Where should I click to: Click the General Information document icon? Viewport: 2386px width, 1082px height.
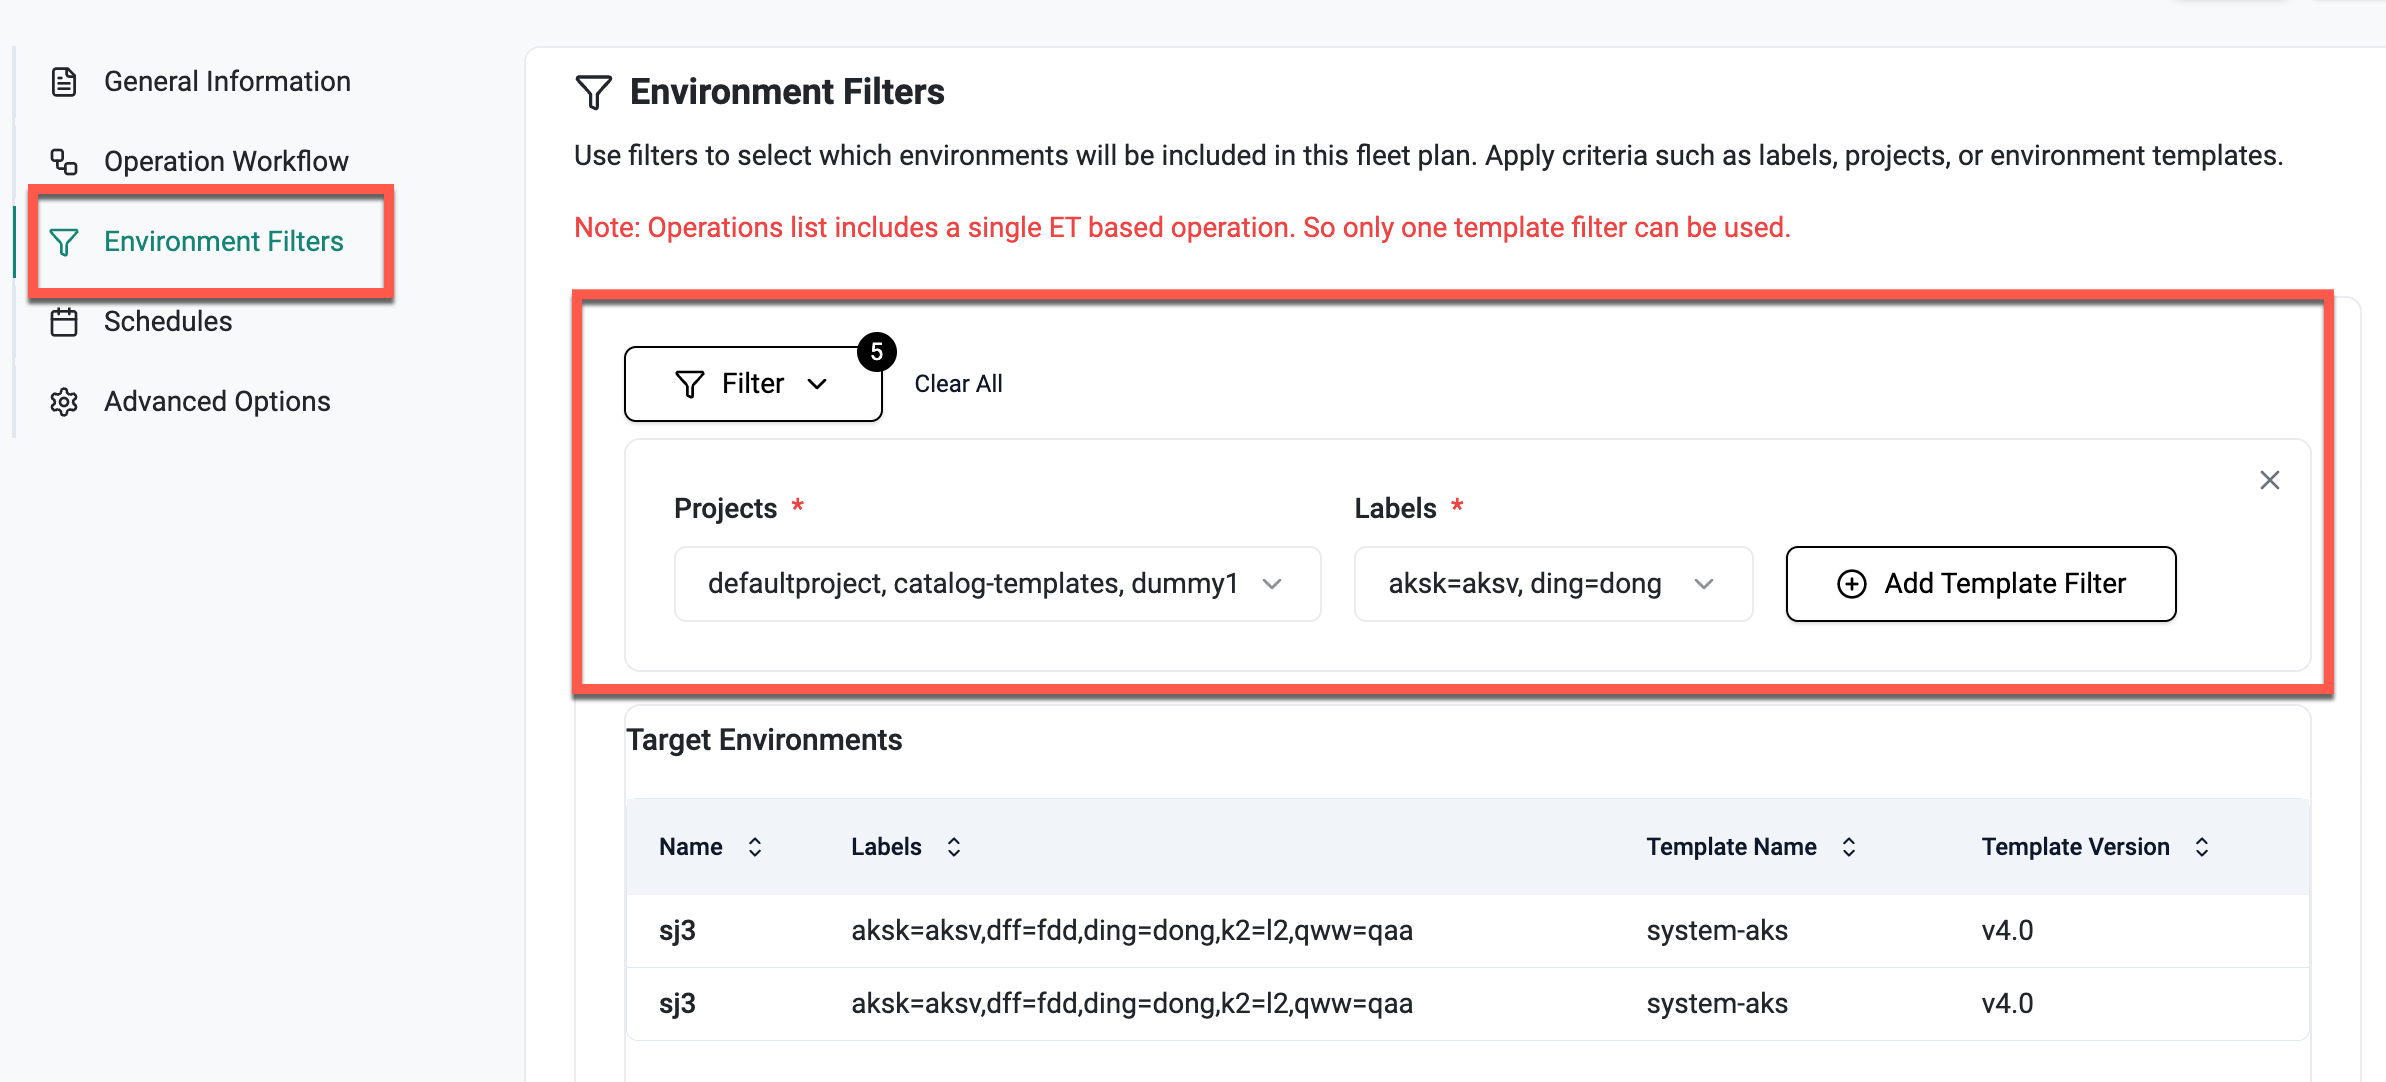pyautogui.click(x=64, y=82)
